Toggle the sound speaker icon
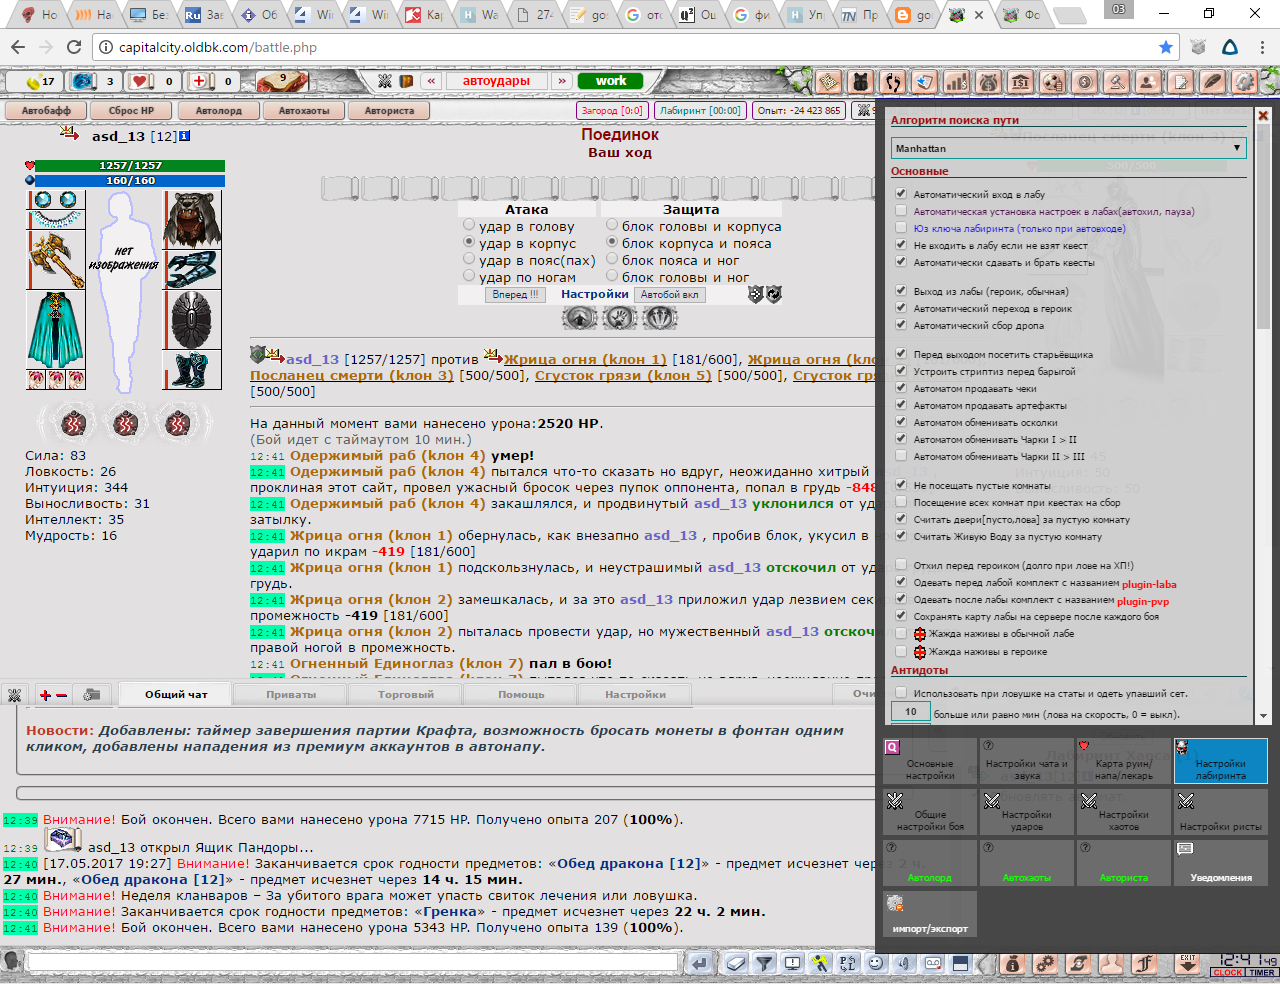Viewport: 1280px width, 984px height. [x=903, y=963]
